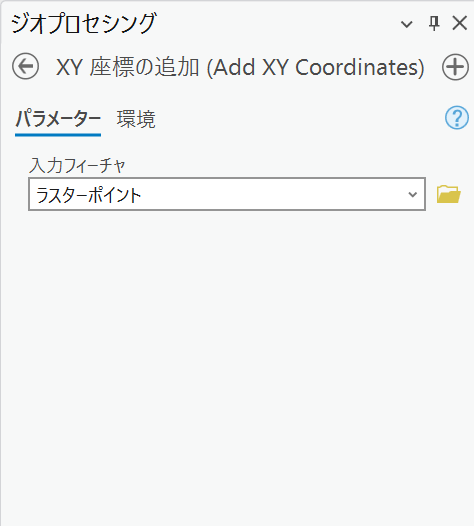Click the 入力フィーチャ parameter label

coord(77,165)
